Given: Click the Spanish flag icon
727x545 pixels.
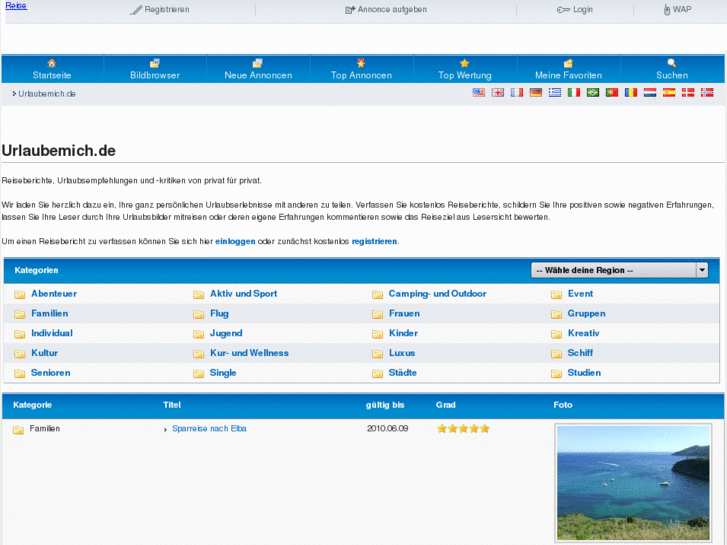Looking at the screenshot, I should coord(669,93).
